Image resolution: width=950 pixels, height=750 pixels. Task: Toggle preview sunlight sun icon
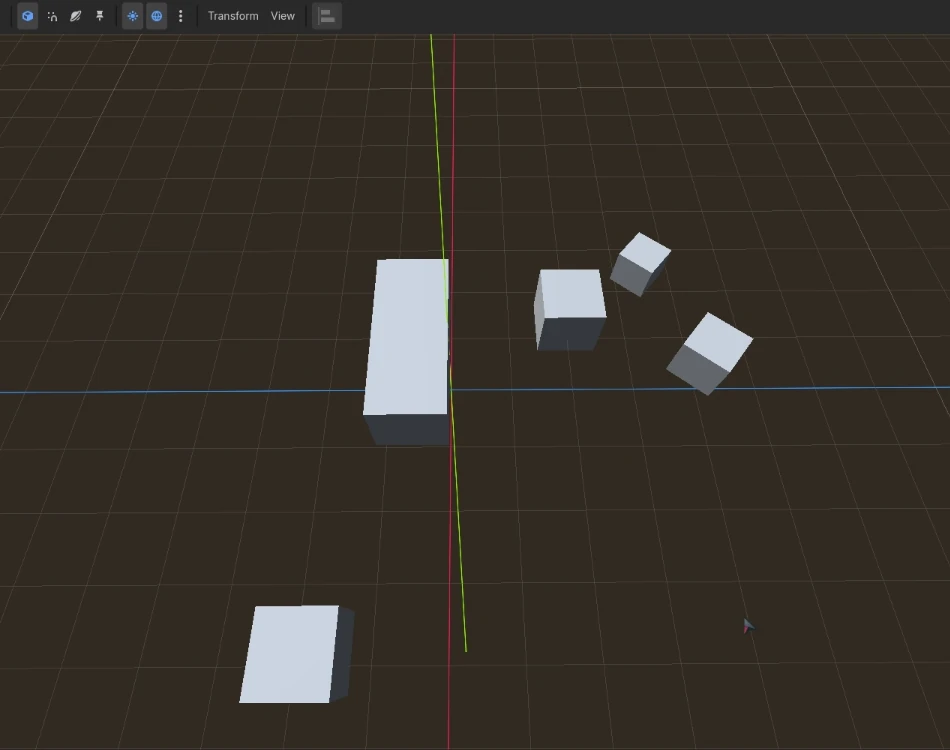(x=133, y=16)
